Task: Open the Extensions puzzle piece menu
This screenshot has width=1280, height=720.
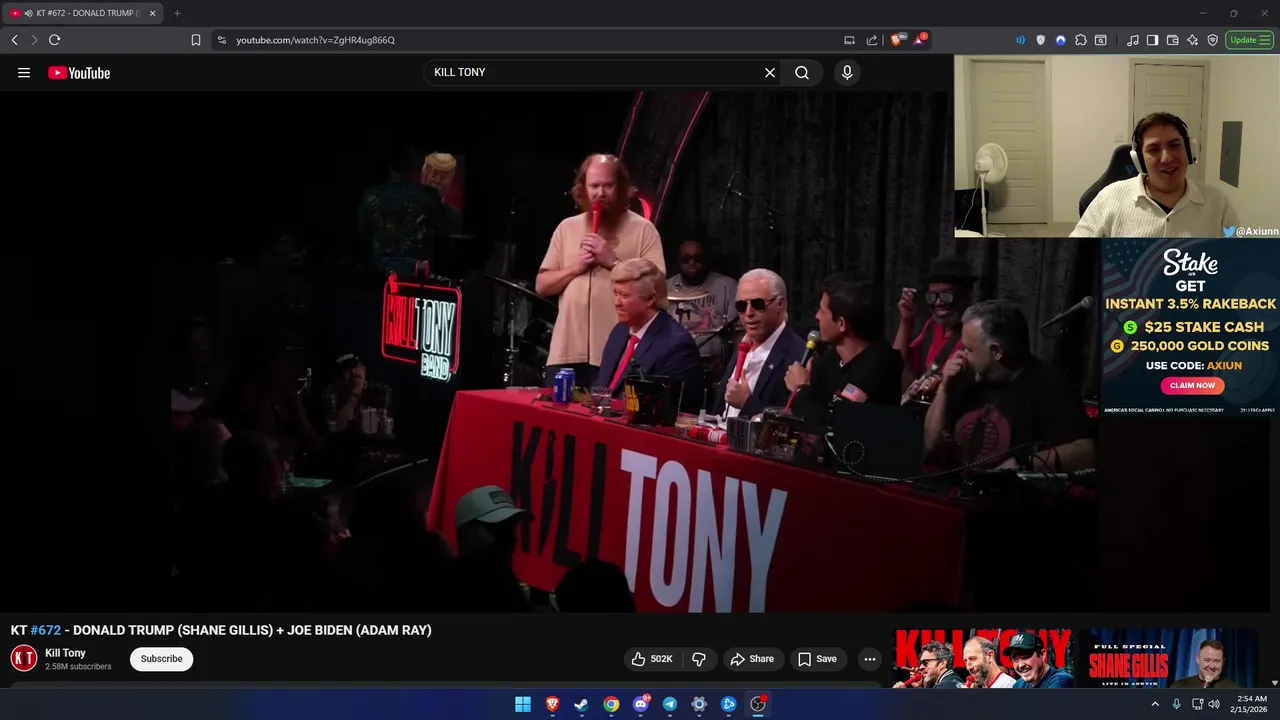Action: [x=1081, y=40]
